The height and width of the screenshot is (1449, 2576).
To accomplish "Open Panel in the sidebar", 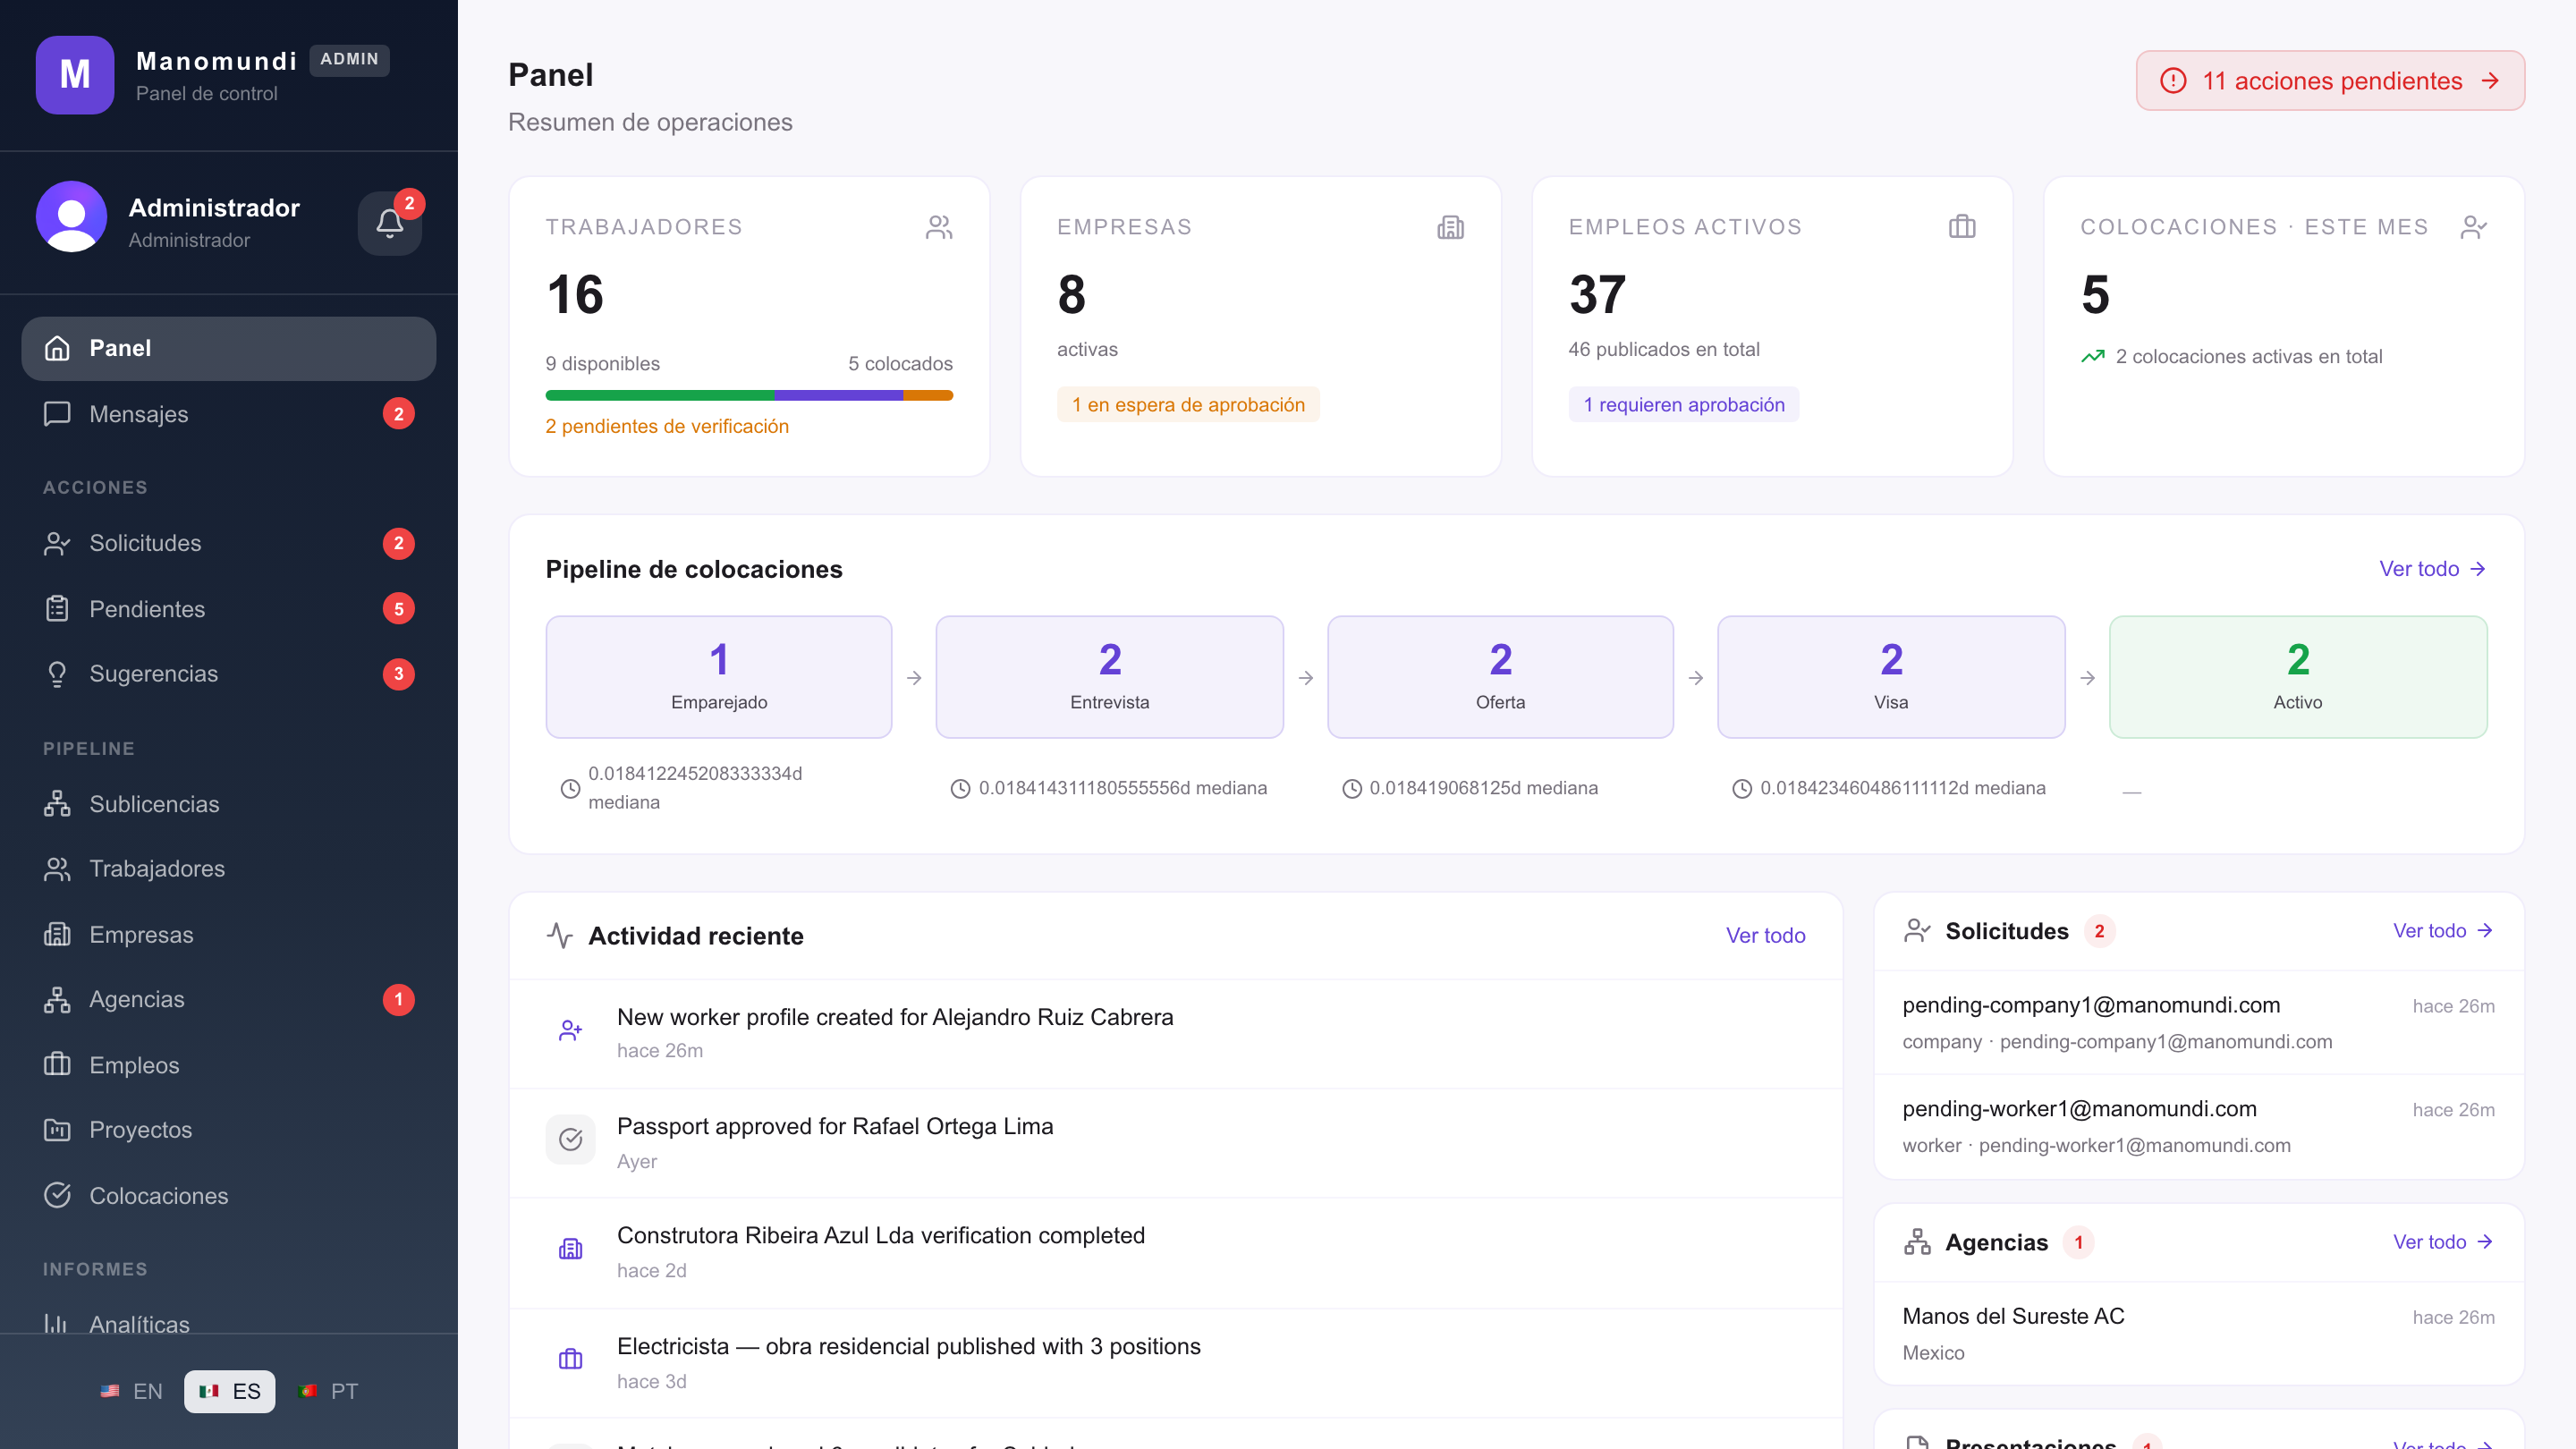I will [229, 348].
